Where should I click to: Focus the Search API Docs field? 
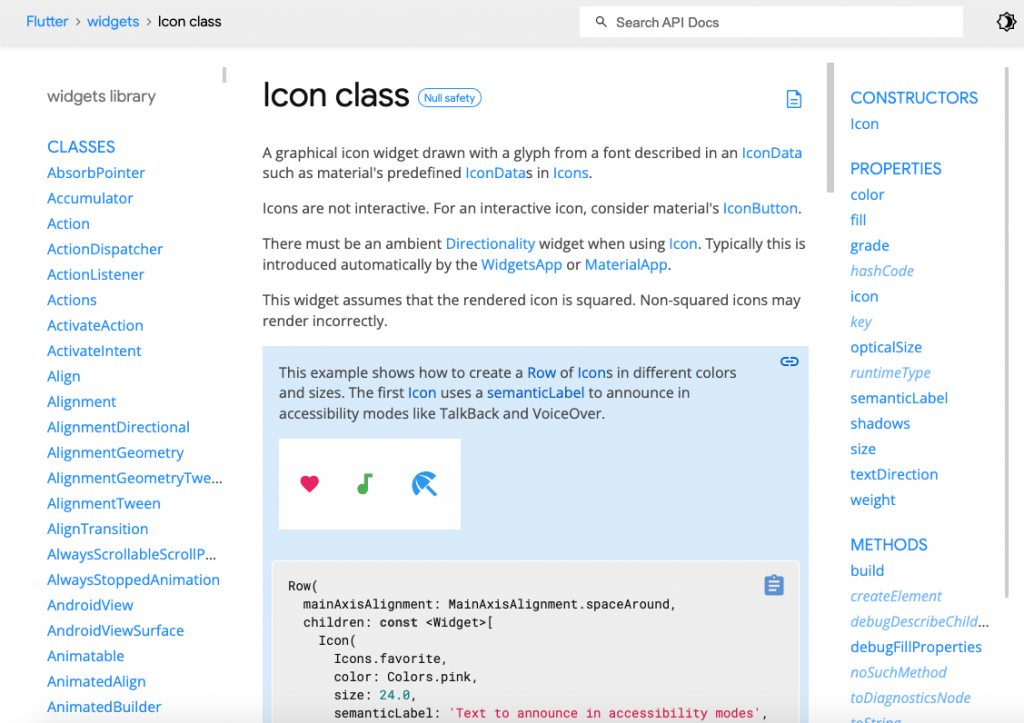(x=771, y=22)
